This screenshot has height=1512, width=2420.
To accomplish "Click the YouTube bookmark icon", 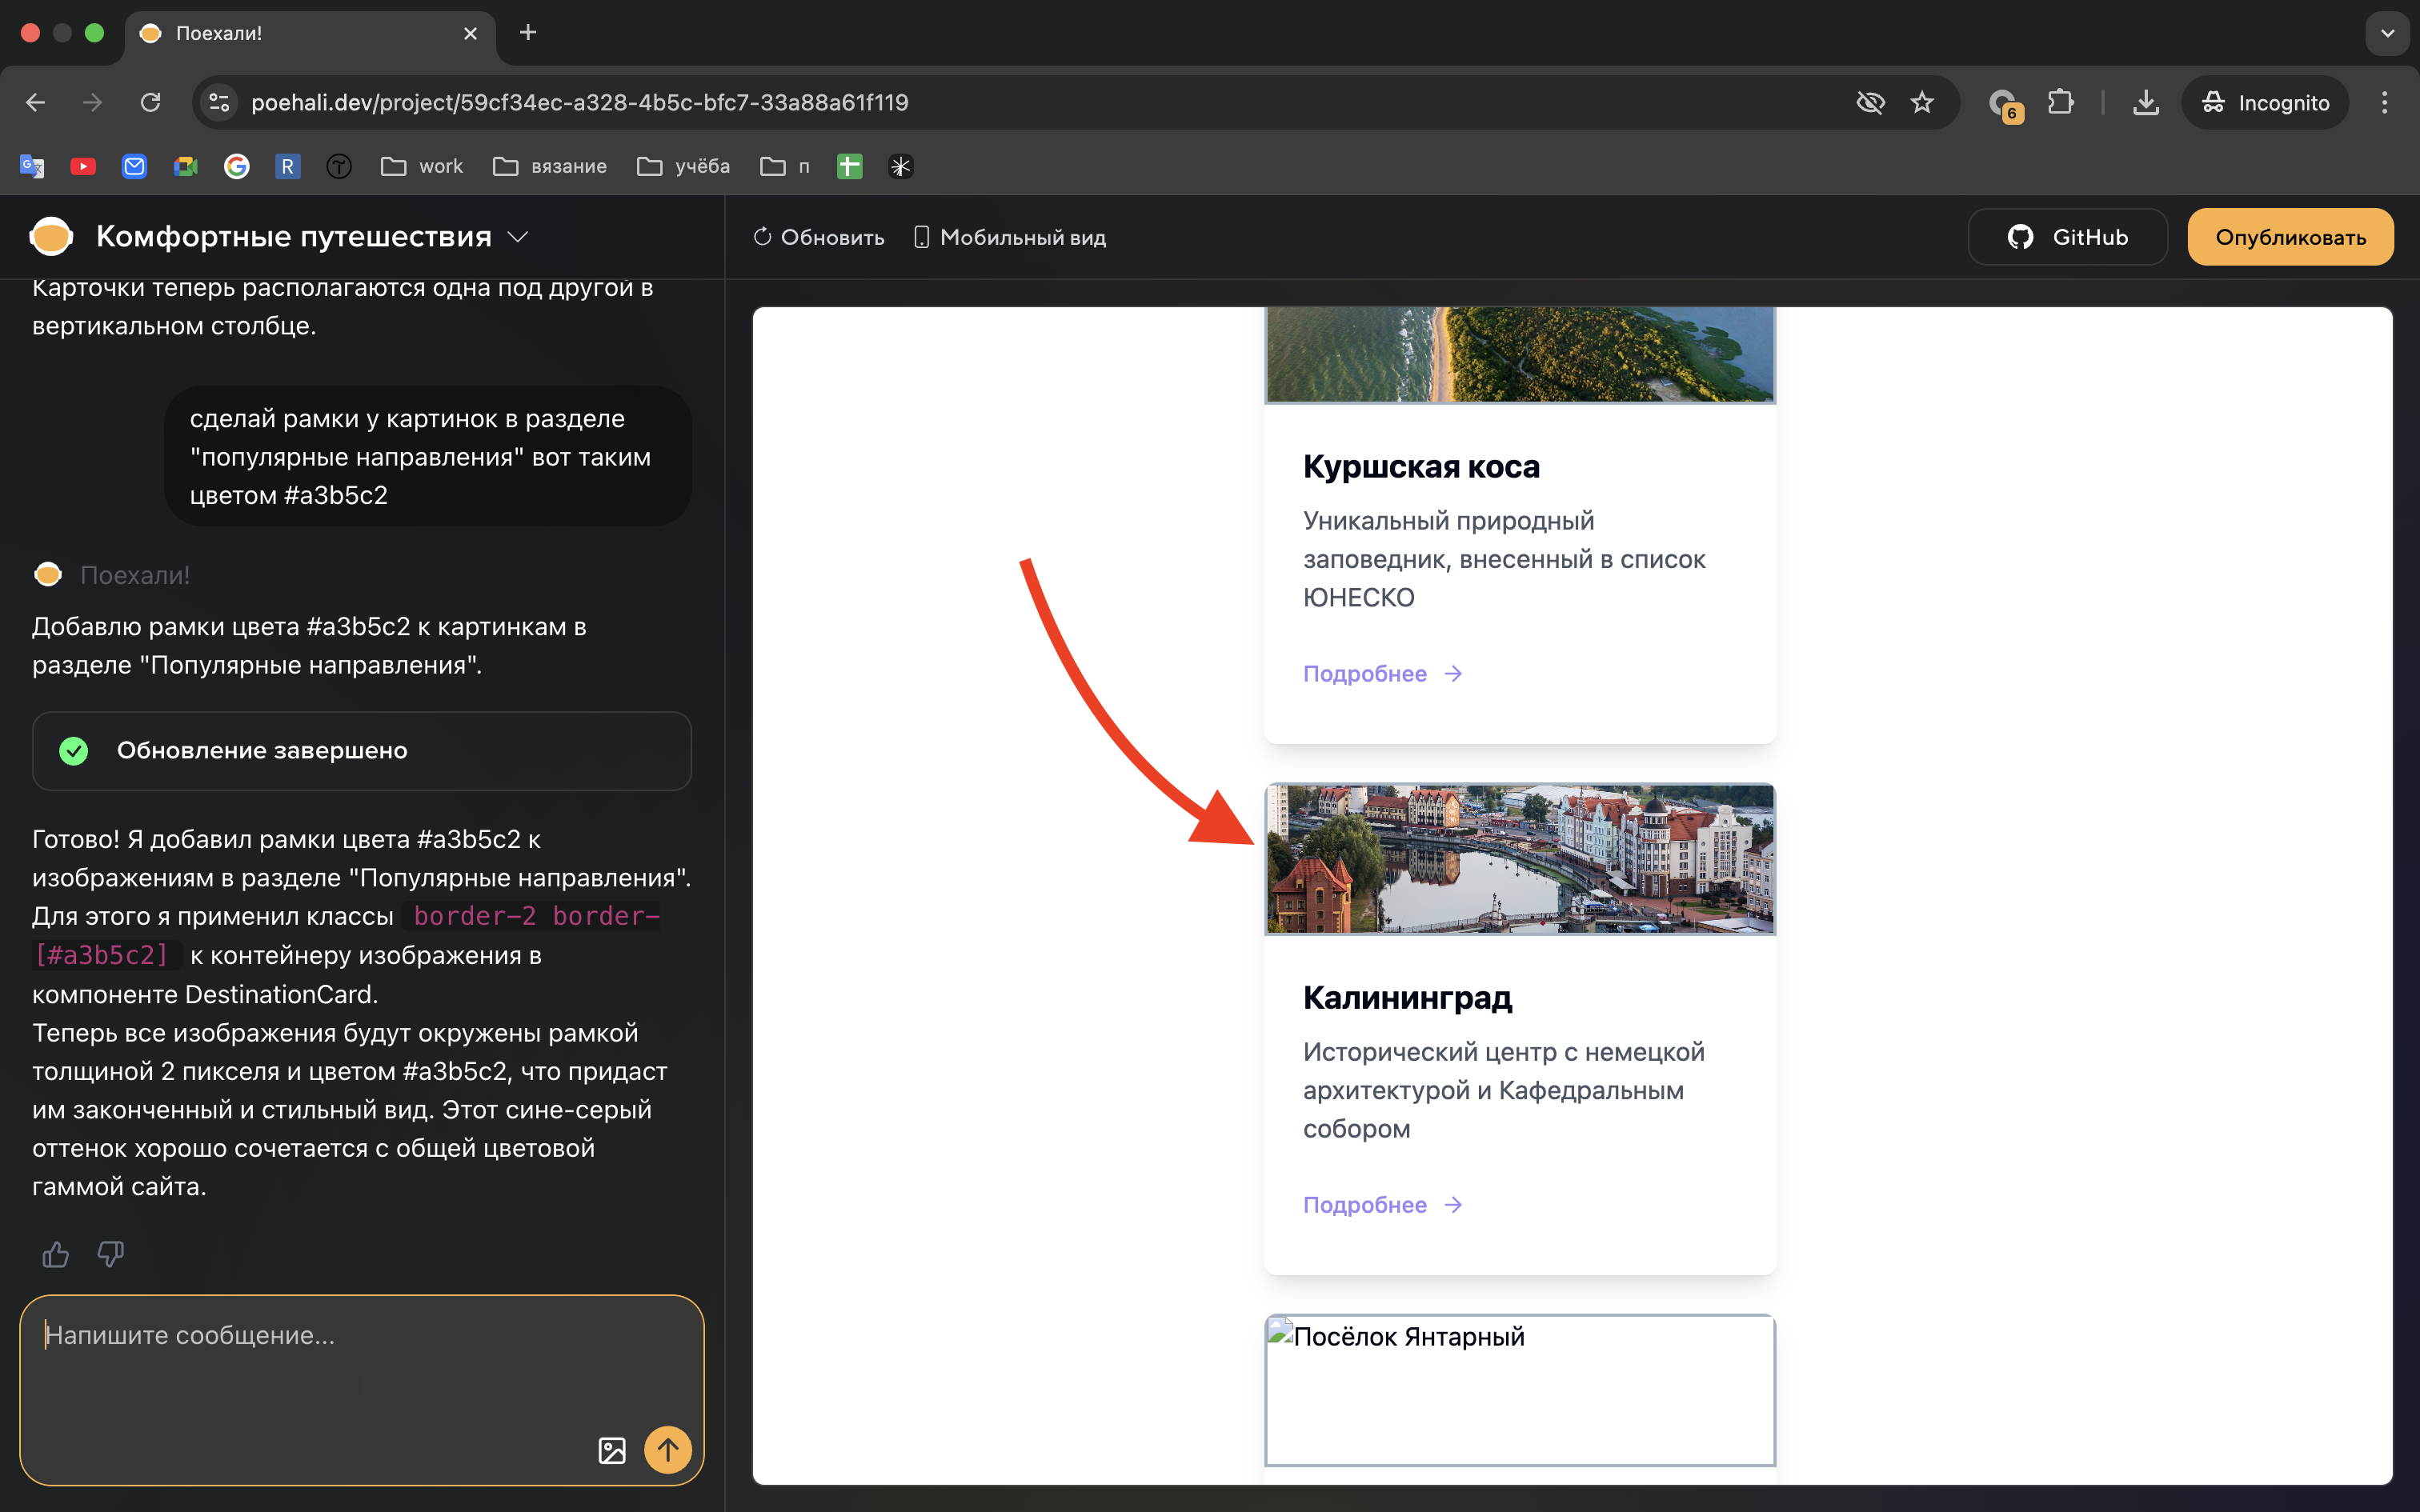I will pos(83,166).
